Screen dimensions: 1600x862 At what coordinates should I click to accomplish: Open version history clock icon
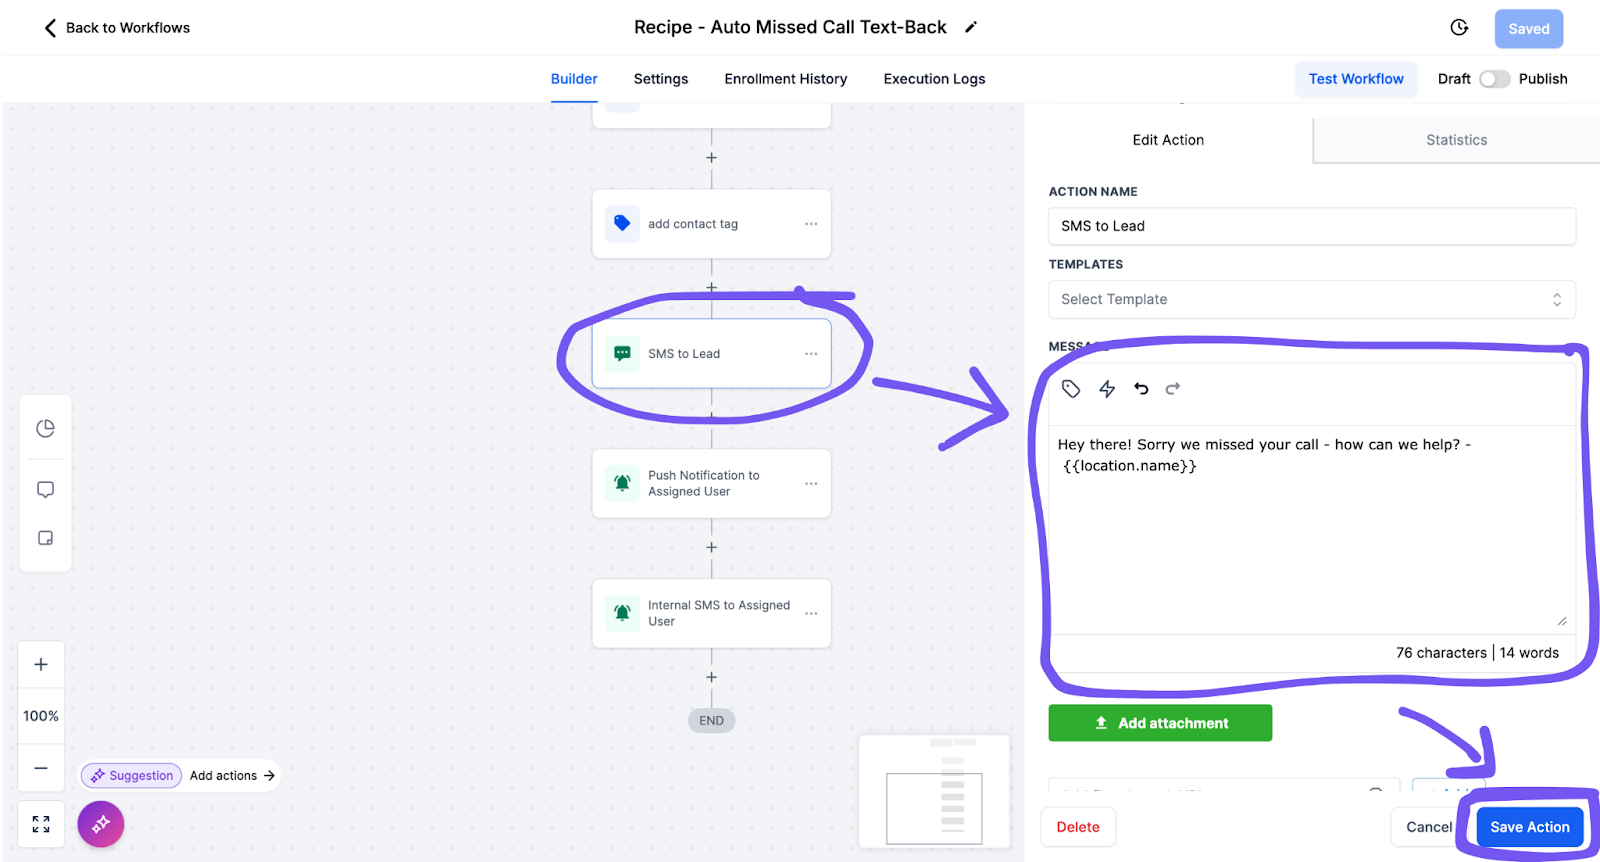pos(1459,28)
